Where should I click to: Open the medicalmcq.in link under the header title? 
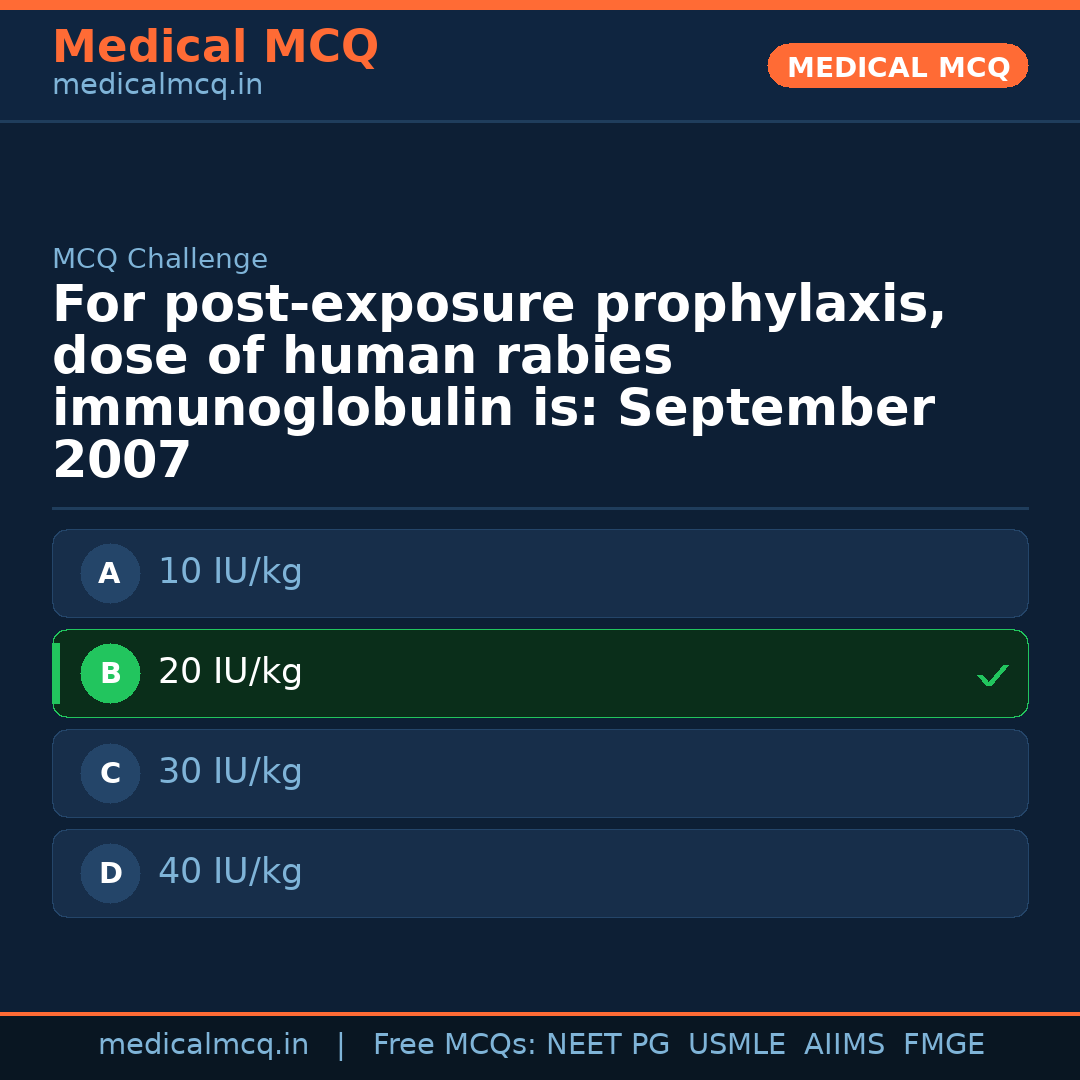[x=157, y=86]
